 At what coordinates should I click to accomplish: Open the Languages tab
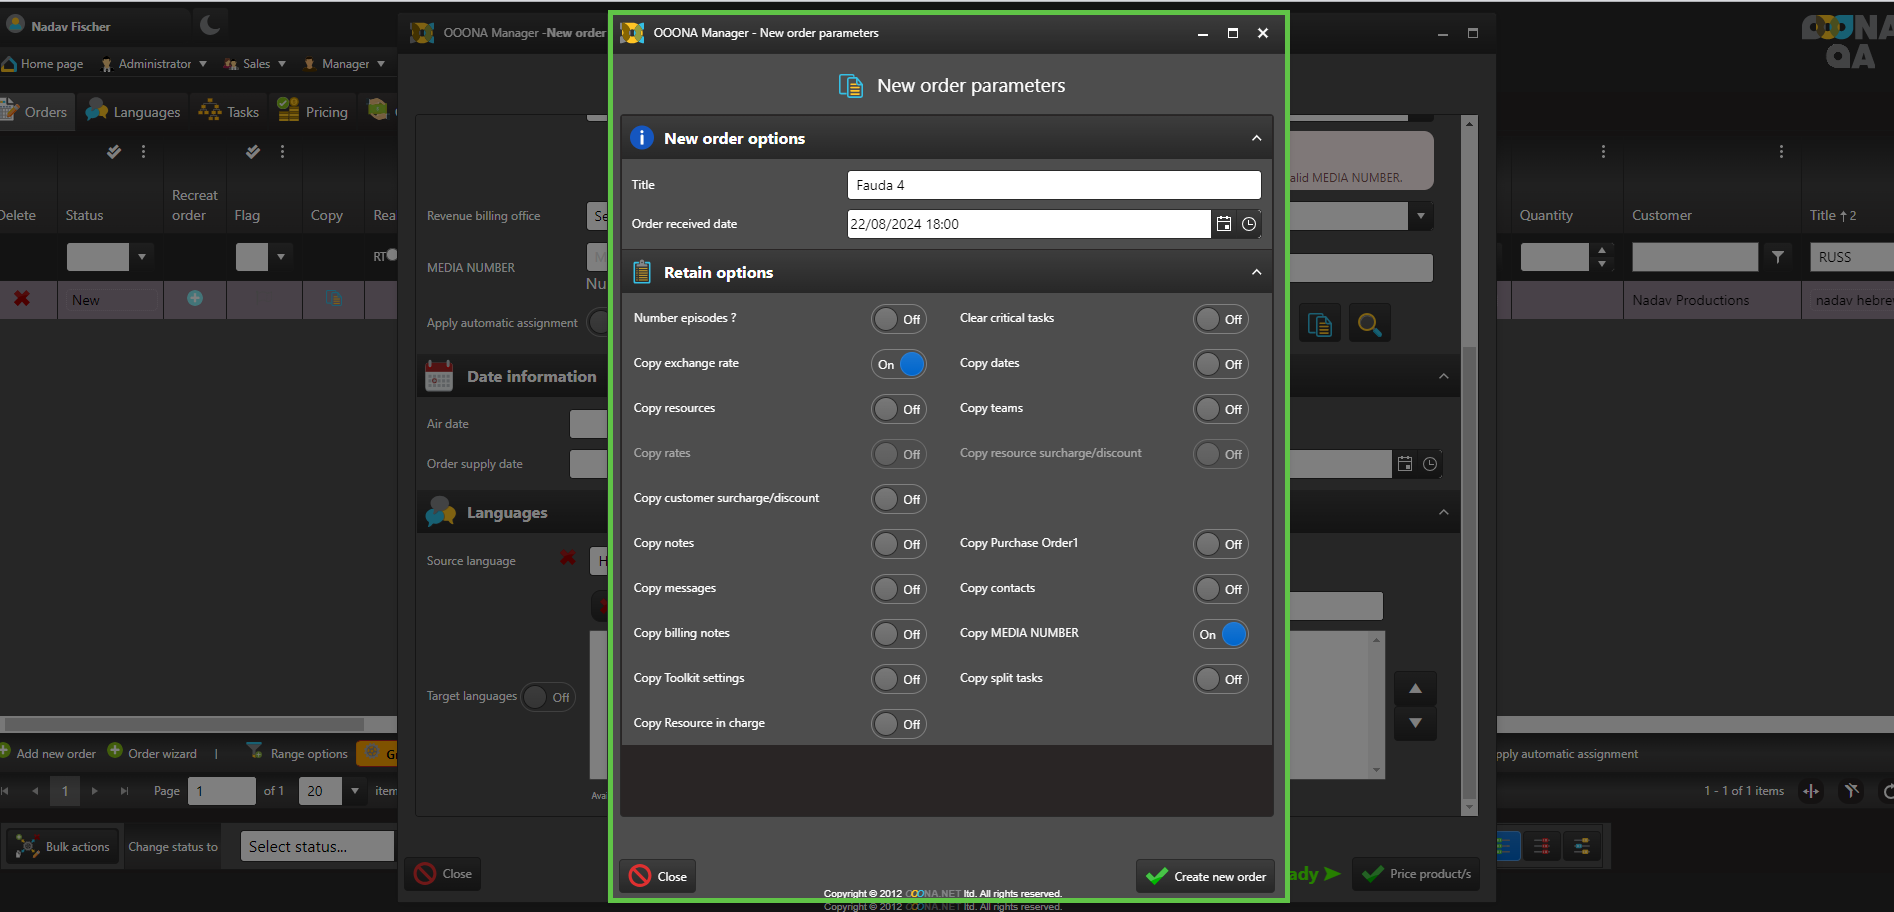tap(134, 112)
